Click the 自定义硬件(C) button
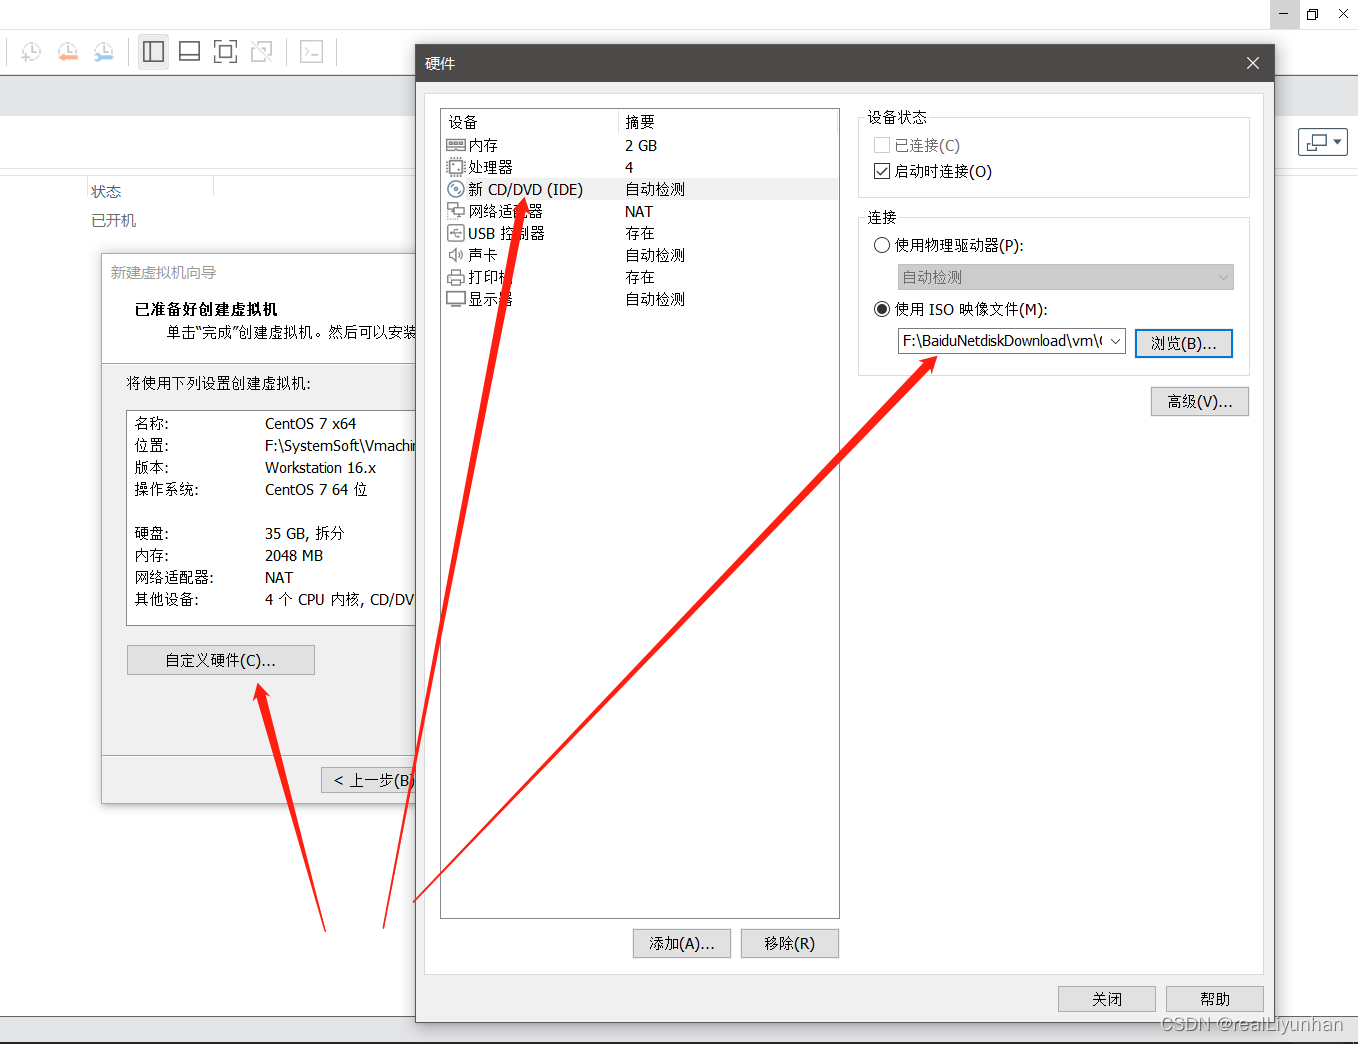Screen dimensions: 1358x1044 pos(220,660)
